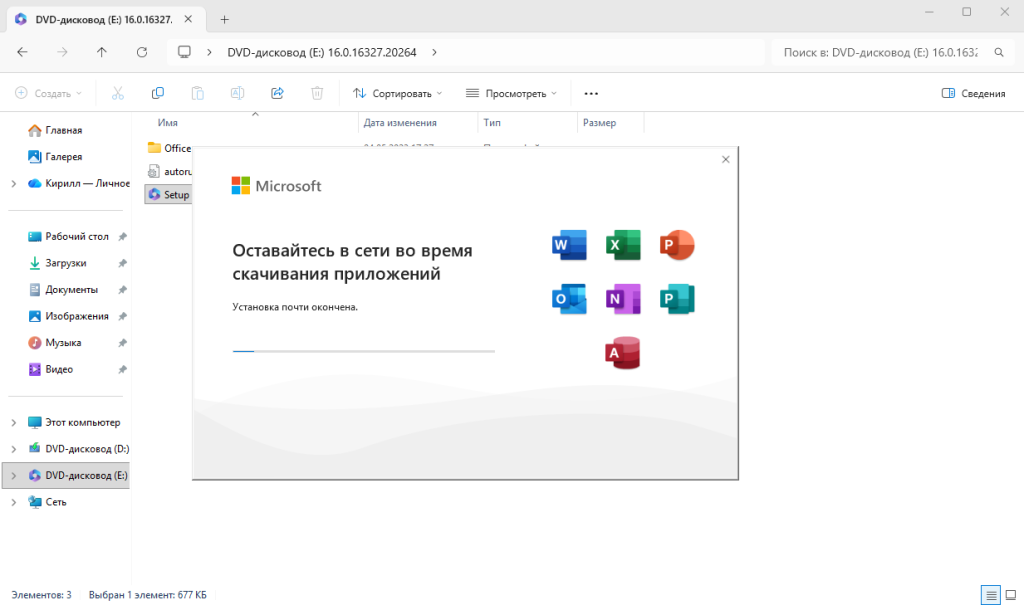Expand the chevron after DVD-дисковод path

[x=434, y=52]
